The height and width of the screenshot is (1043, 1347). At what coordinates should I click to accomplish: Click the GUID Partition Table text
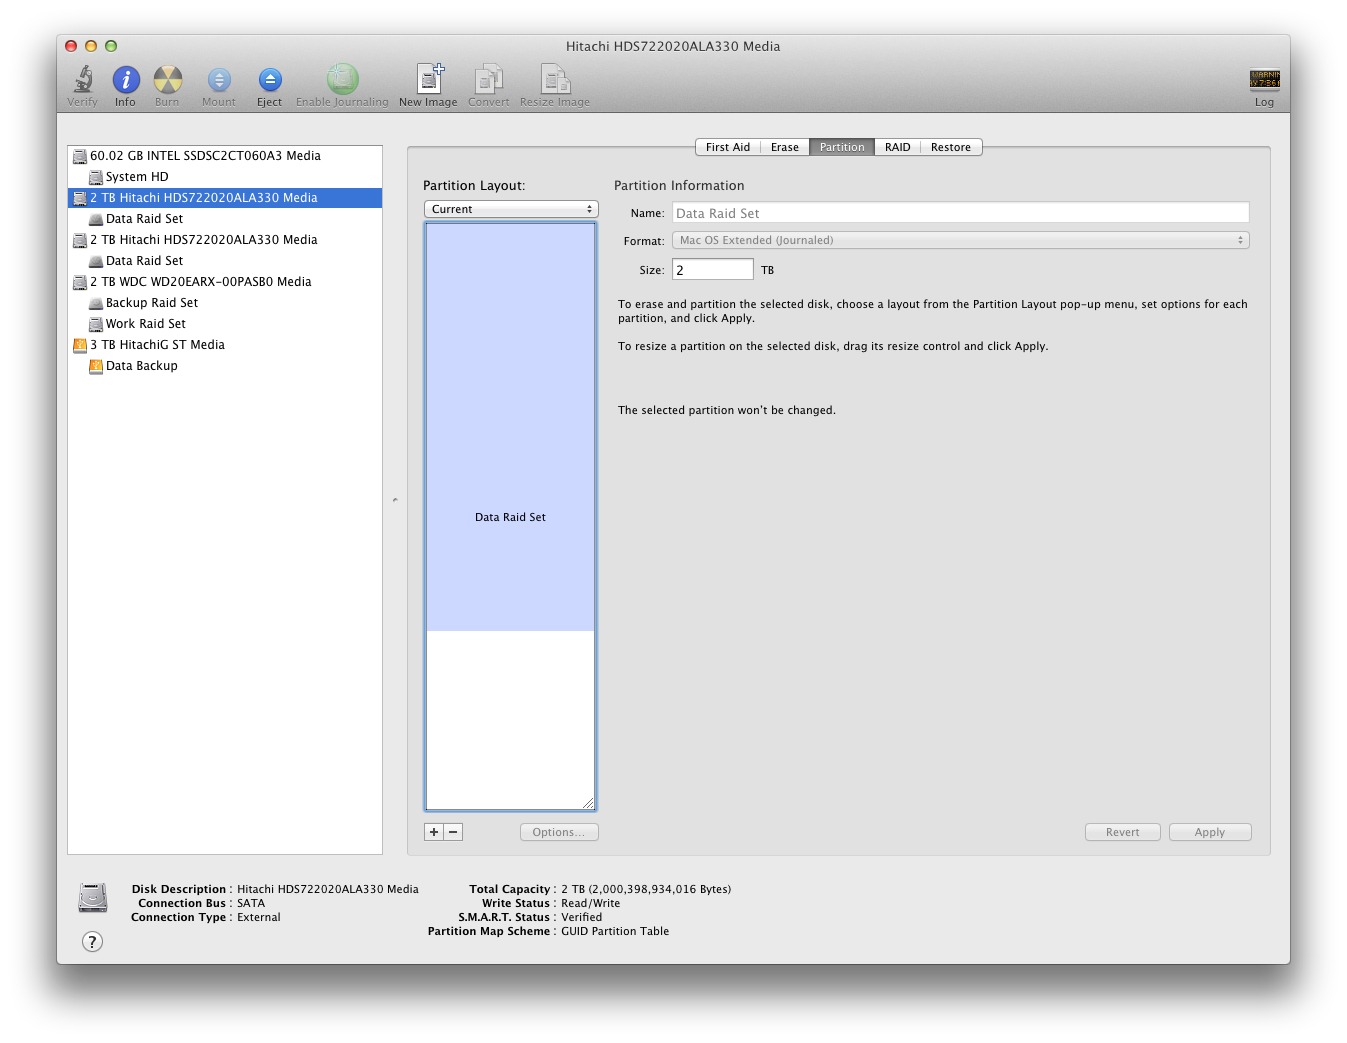615,931
